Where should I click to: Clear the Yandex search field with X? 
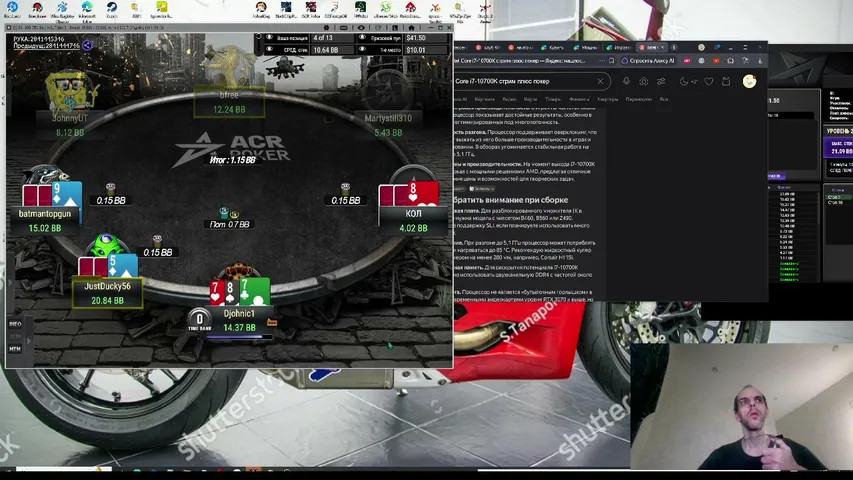[600, 82]
